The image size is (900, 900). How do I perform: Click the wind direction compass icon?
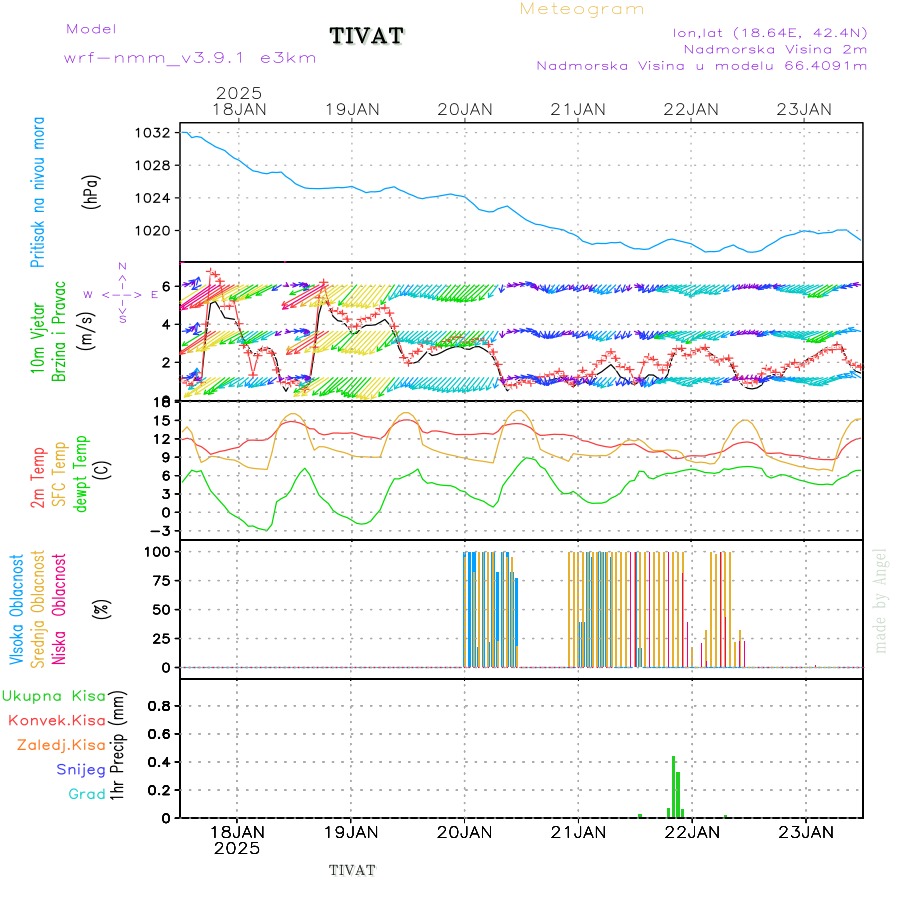coord(121,294)
